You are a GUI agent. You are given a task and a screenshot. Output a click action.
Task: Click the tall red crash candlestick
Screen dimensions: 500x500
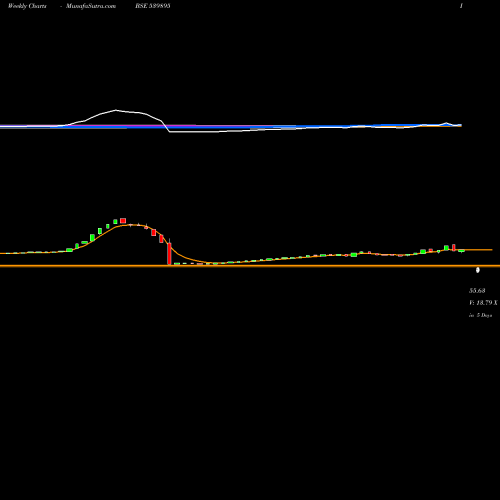pyautogui.click(x=169, y=253)
